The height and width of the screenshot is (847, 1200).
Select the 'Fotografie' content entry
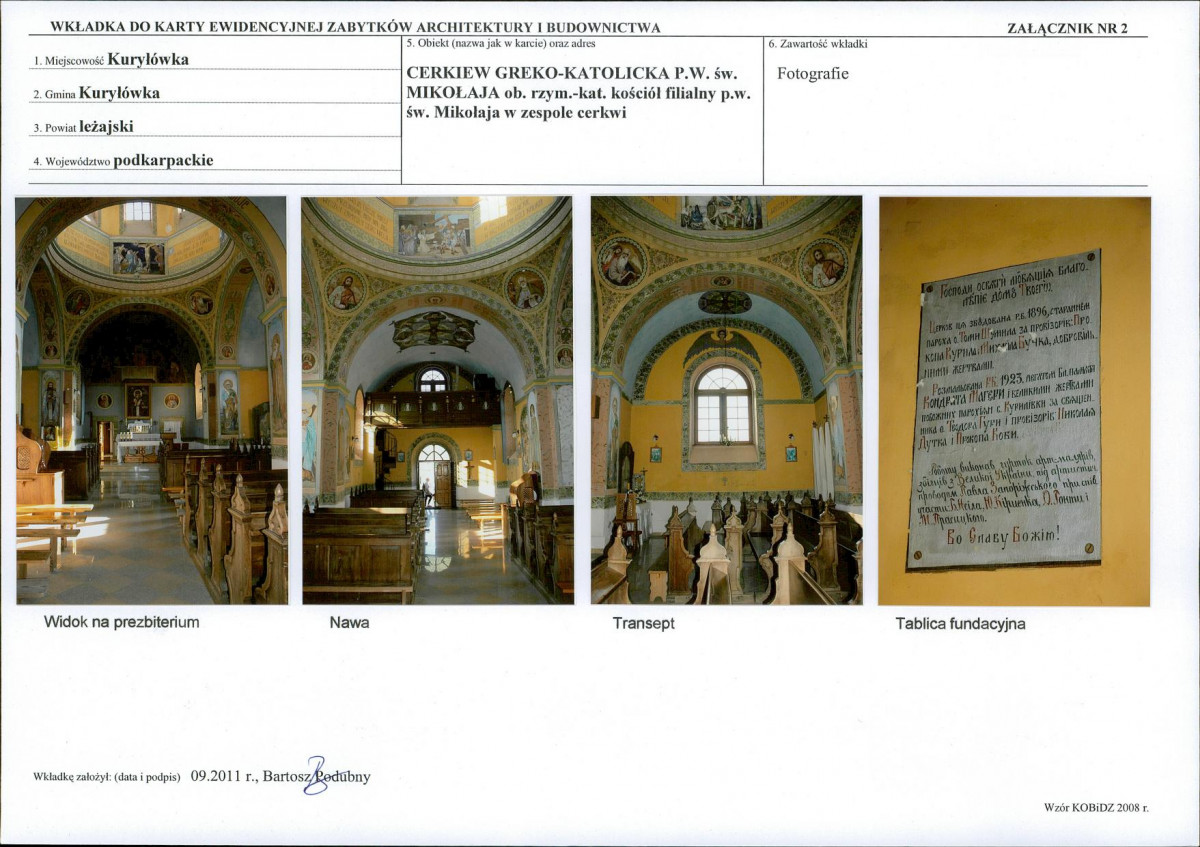813,74
